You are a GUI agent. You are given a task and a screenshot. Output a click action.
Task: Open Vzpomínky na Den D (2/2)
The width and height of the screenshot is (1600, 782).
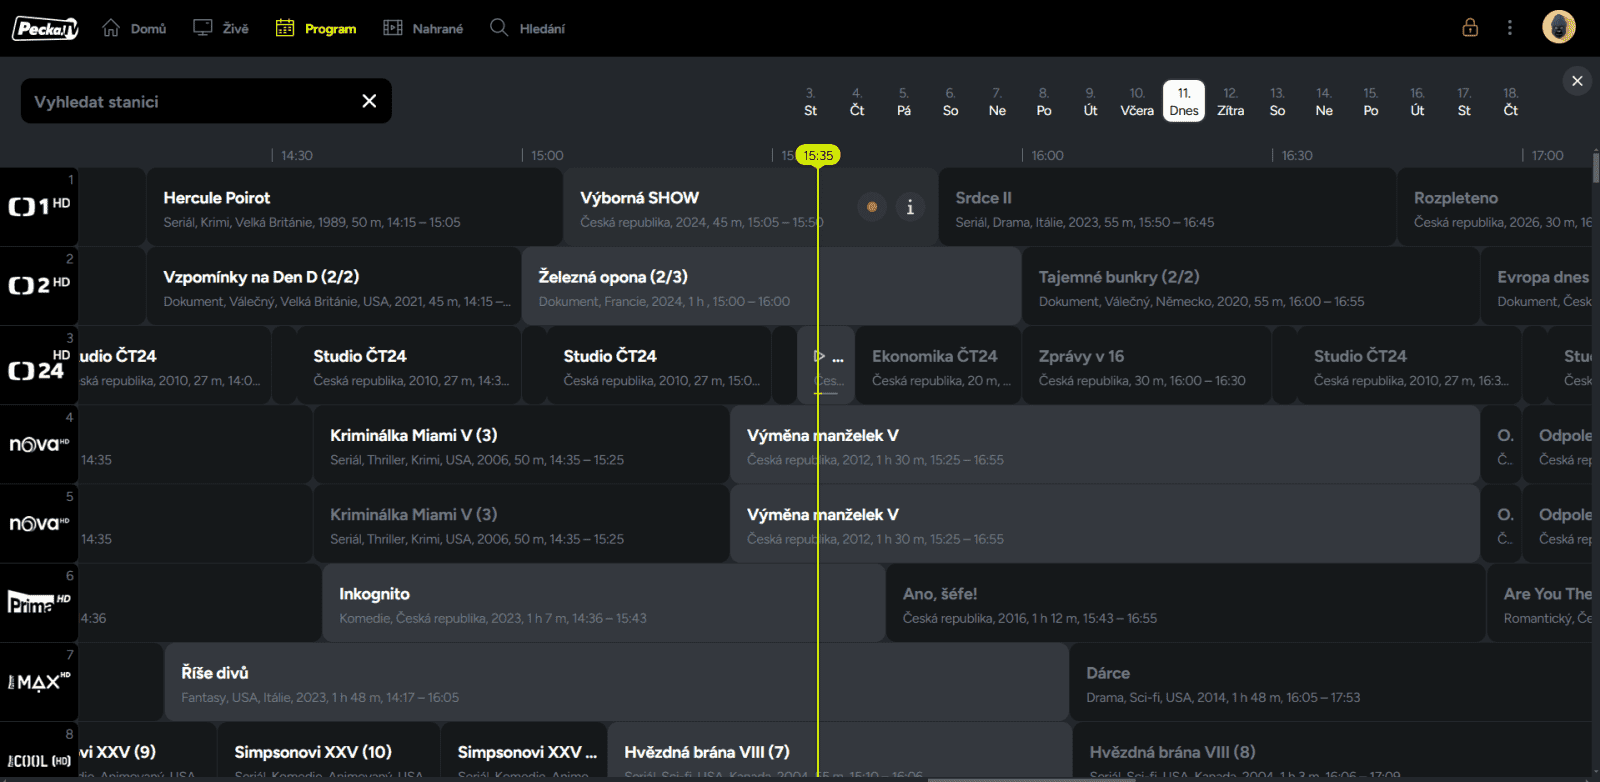(x=334, y=286)
